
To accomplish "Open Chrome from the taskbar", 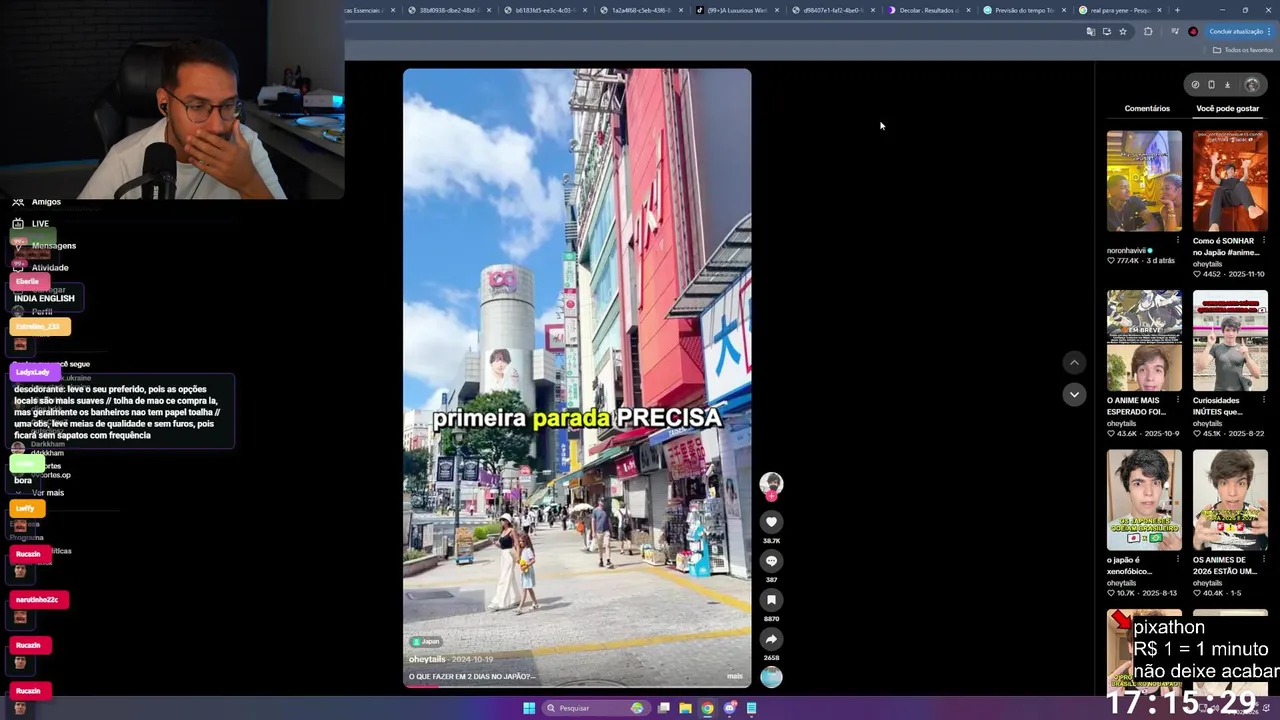I will click(x=707, y=708).
